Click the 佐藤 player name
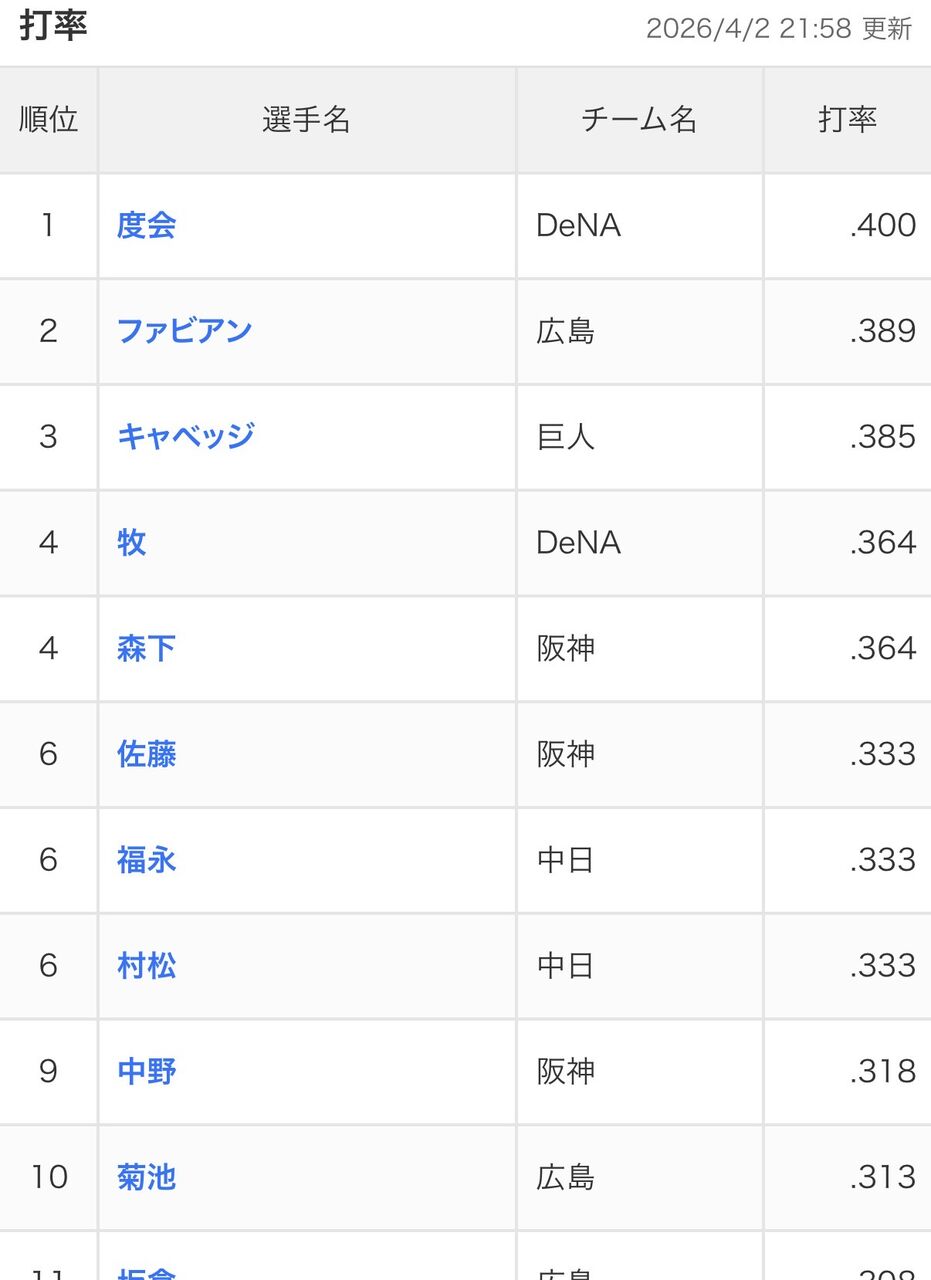 click(146, 754)
